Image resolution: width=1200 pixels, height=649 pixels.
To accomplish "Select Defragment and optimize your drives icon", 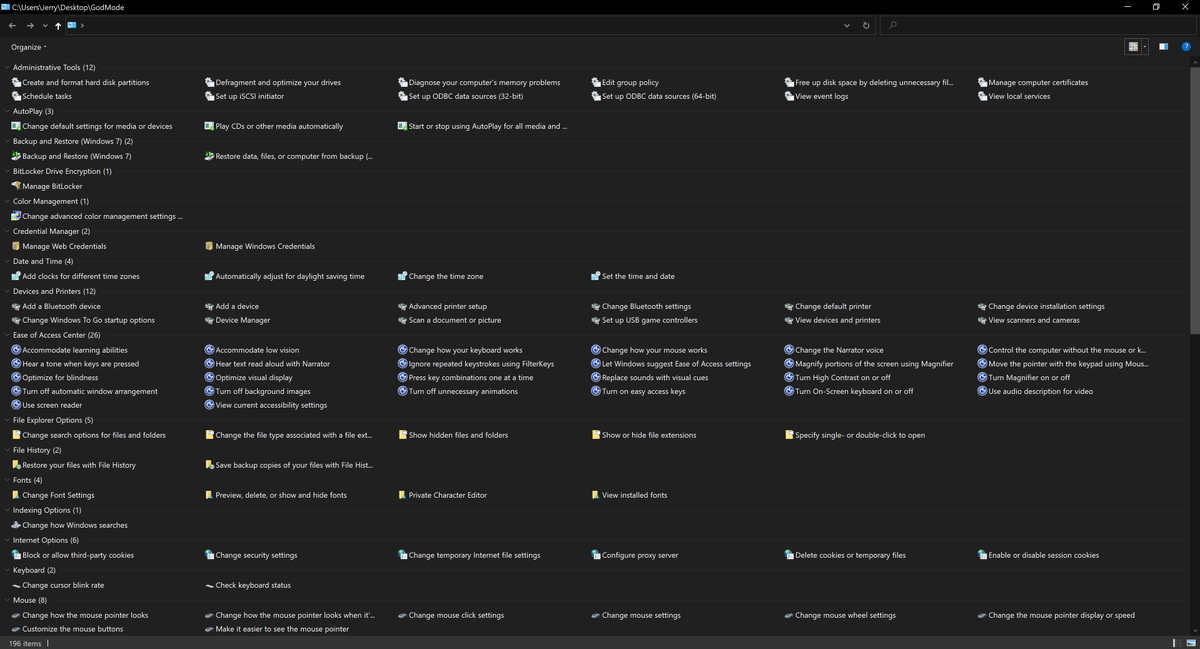I will tap(209, 83).
